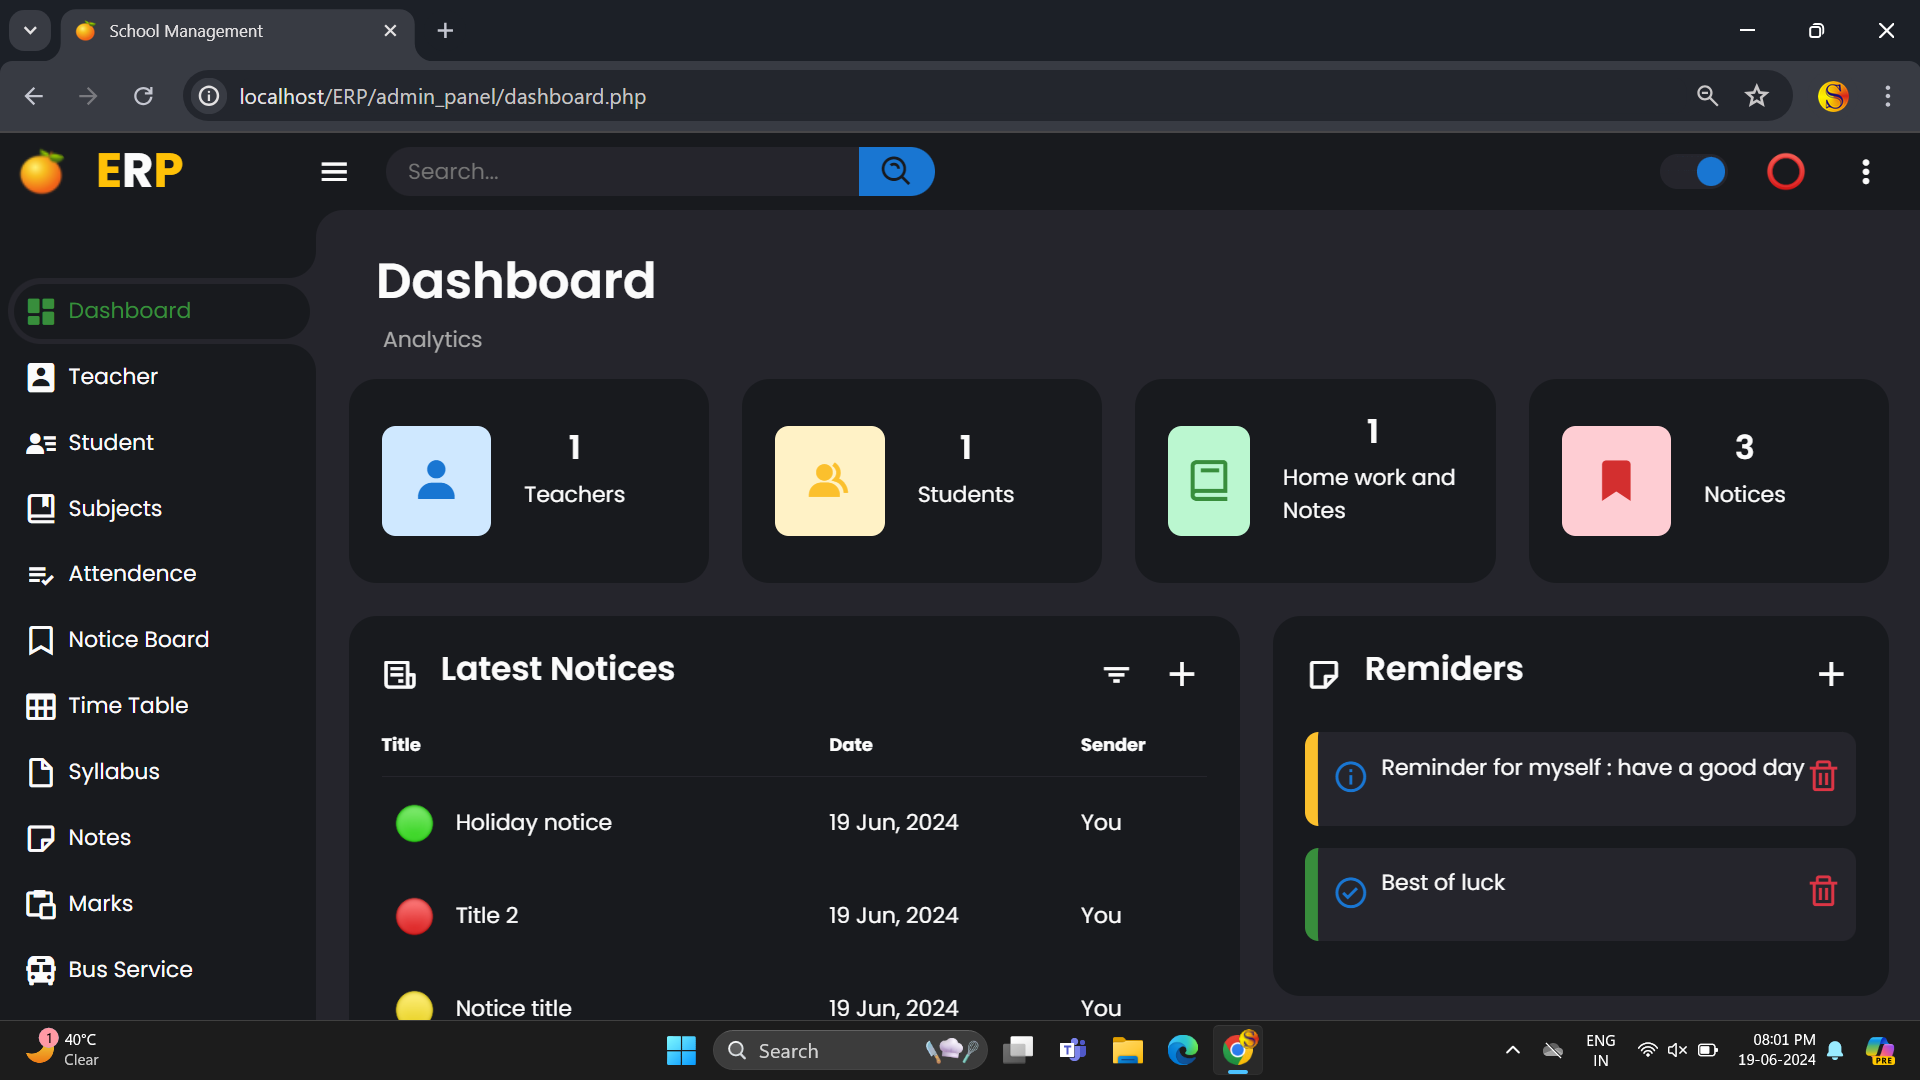This screenshot has width=1920, height=1080.
Task: Click info circle on first reminder
Action: [1350, 777]
